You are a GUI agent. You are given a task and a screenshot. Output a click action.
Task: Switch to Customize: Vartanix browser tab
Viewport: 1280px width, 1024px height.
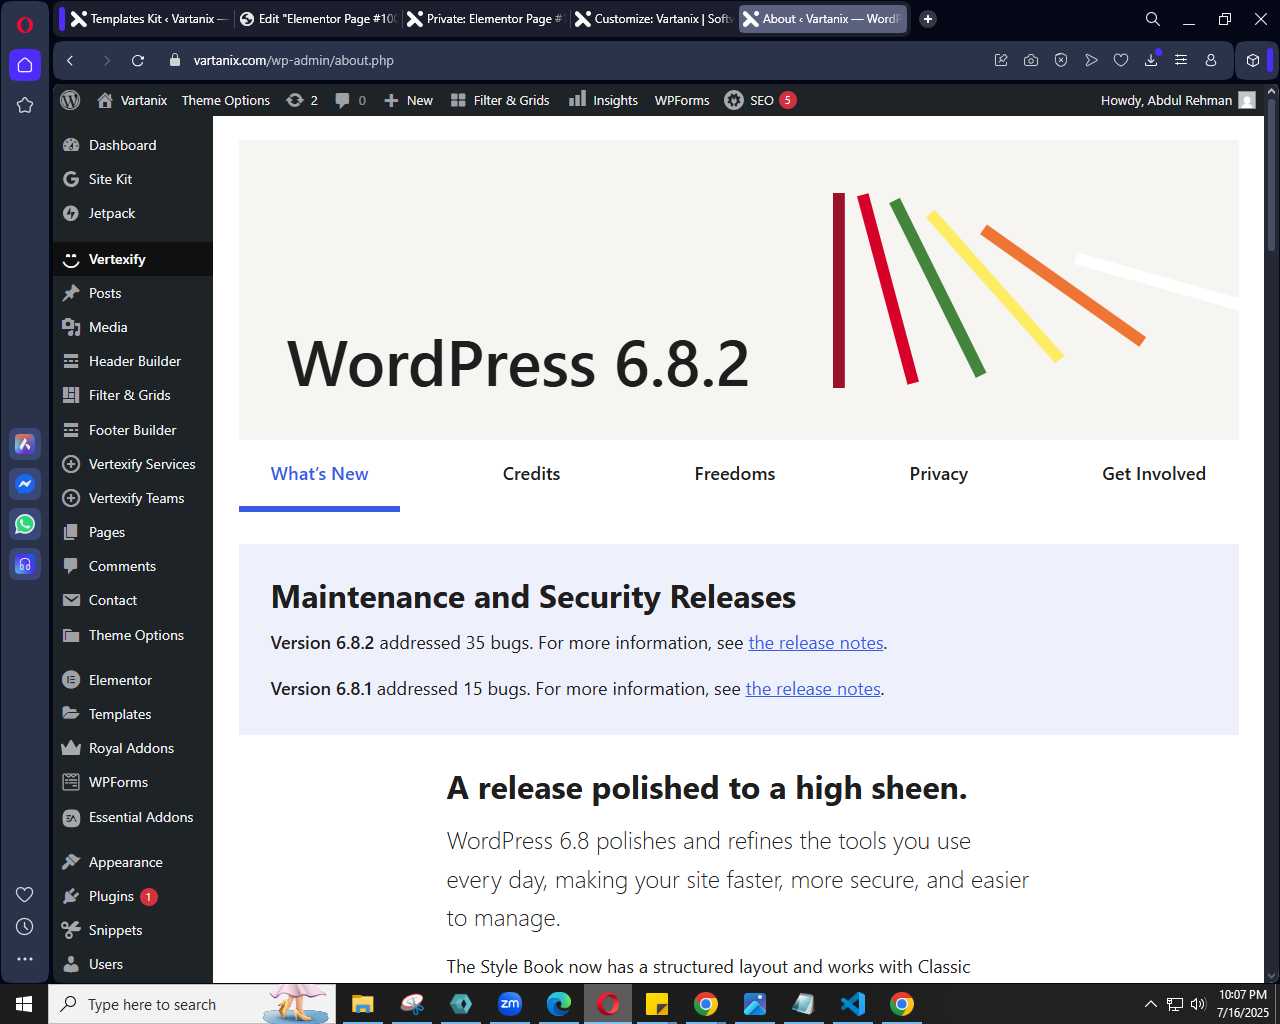(x=652, y=19)
